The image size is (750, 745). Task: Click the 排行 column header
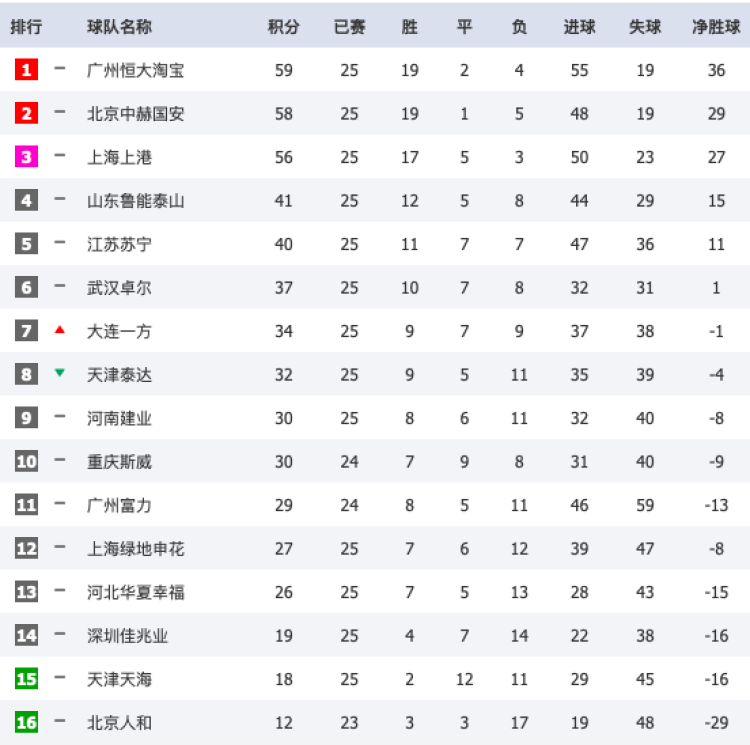pyautogui.click(x=26, y=27)
